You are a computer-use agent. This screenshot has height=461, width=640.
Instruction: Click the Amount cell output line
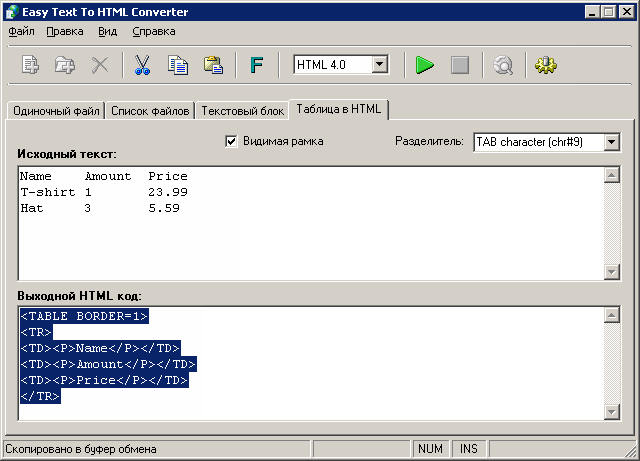(108, 364)
